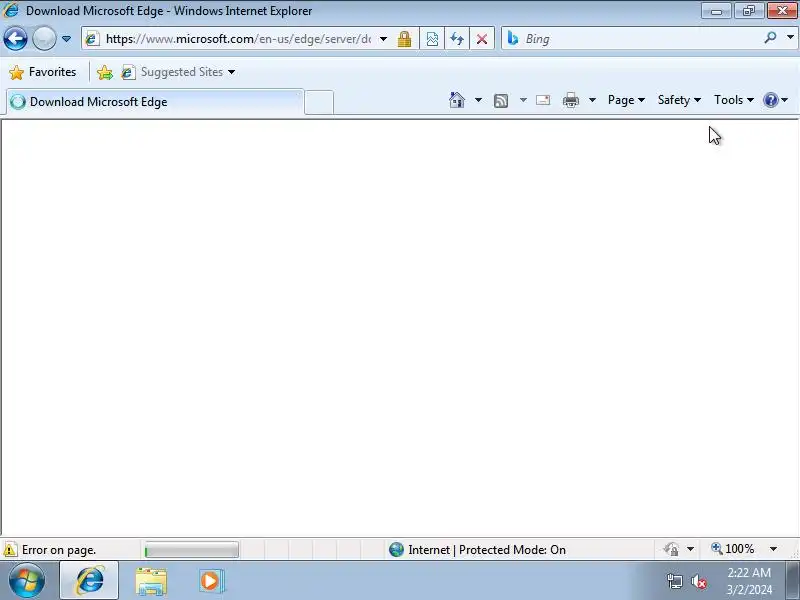Click the Read Mail envelope icon
Viewport: 800px width, 600px height.
[x=543, y=100]
